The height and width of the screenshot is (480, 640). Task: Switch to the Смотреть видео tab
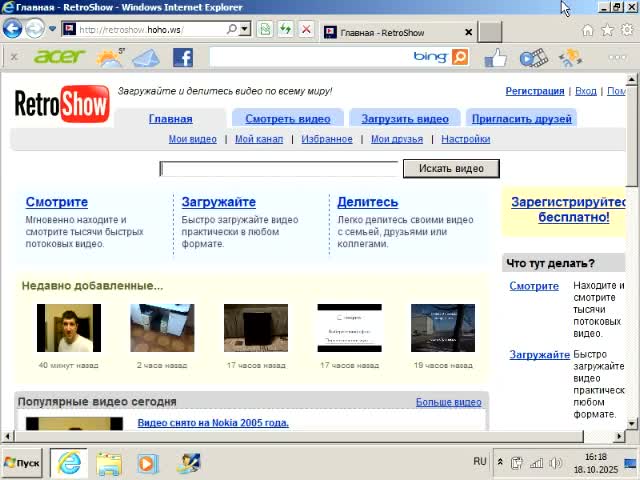[287, 118]
